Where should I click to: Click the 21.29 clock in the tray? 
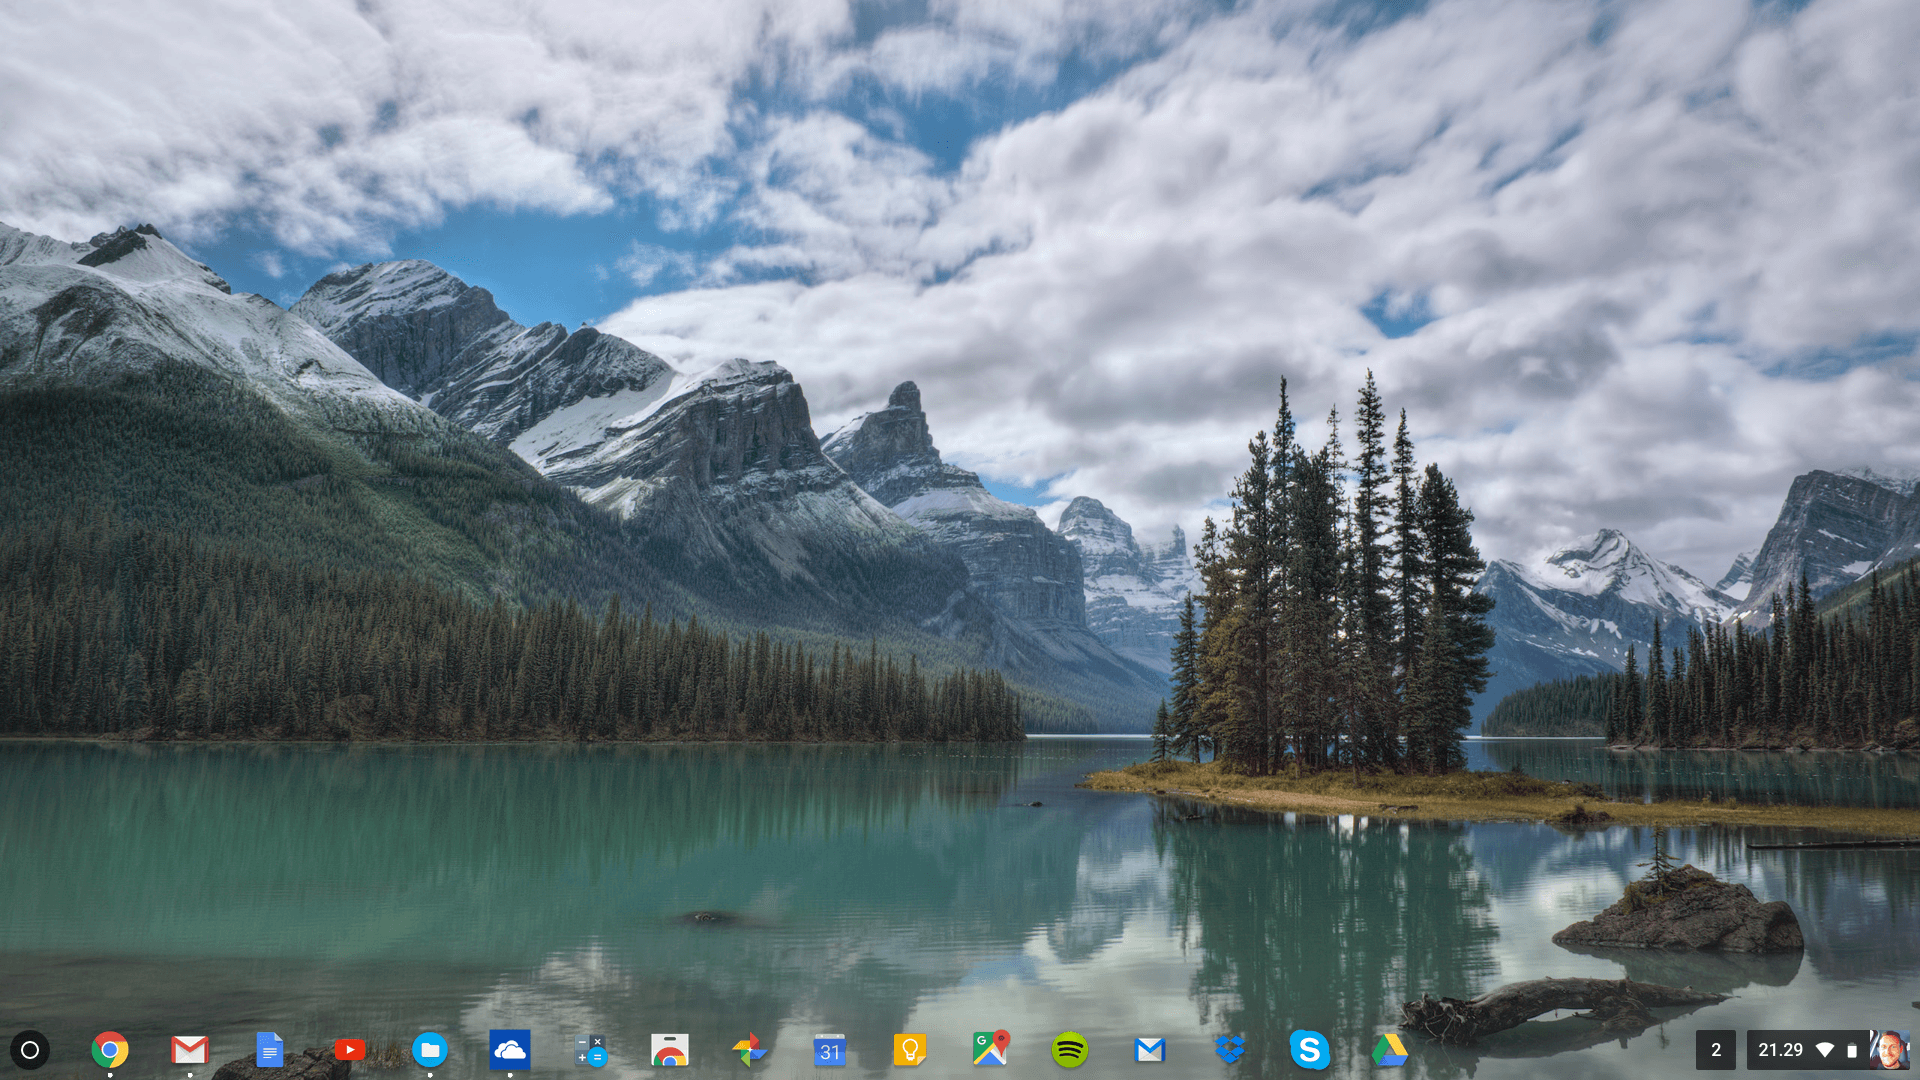[x=1781, y=1050]
